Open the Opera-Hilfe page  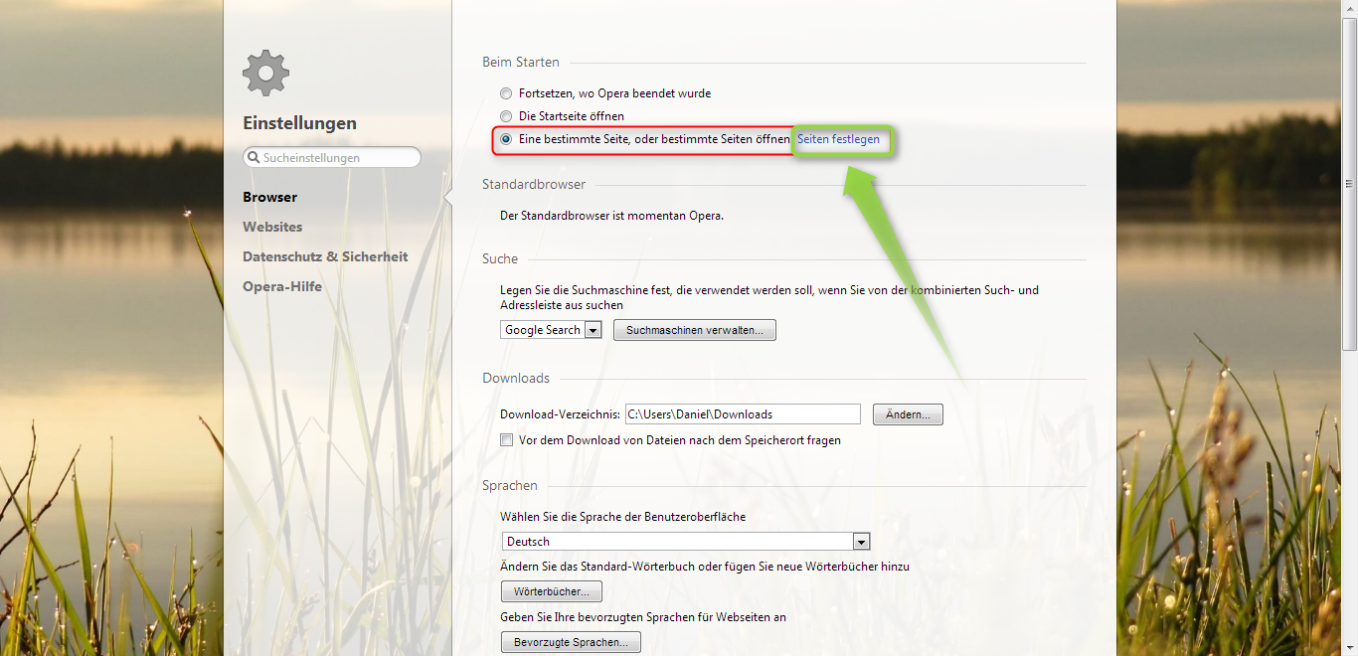282,287
